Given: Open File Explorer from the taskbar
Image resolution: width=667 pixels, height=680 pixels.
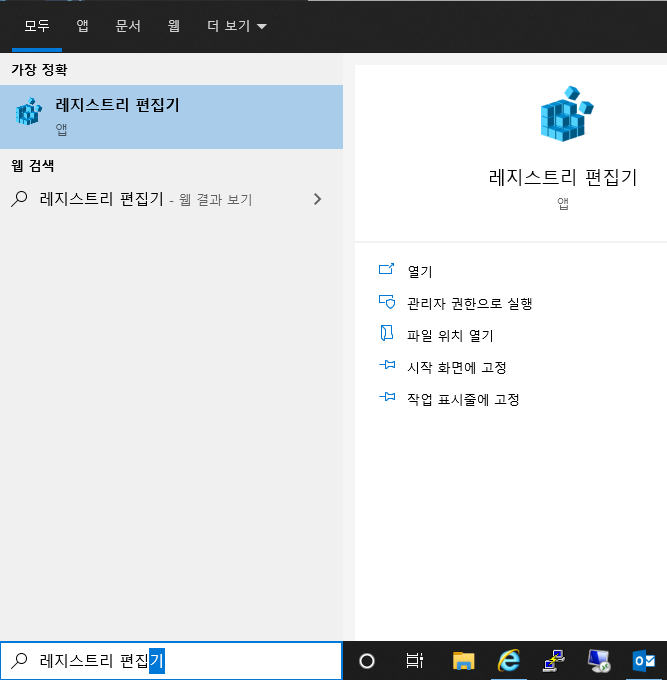Looking at the screenshot, I should (464, 661).
